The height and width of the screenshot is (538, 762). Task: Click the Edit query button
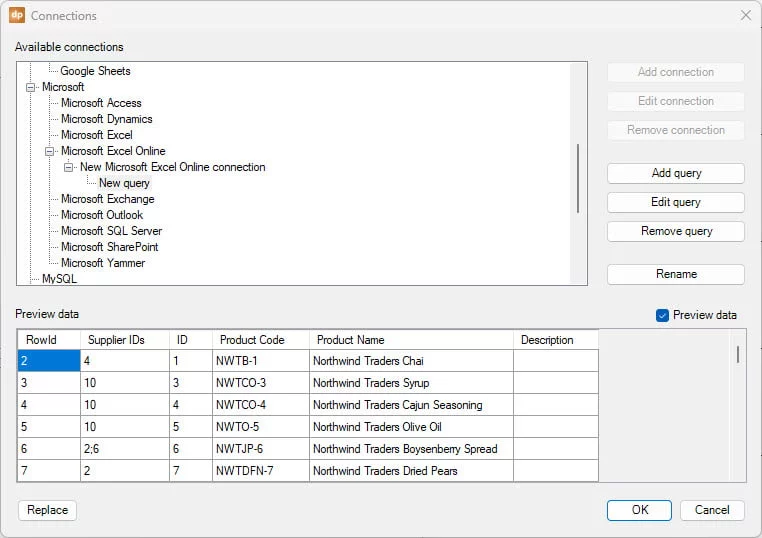click(675, 203)
